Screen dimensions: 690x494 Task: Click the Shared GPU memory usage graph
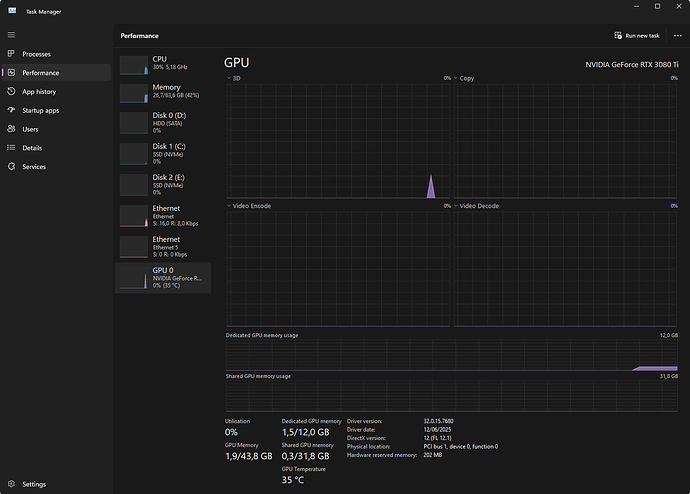(x=451, y=396)
